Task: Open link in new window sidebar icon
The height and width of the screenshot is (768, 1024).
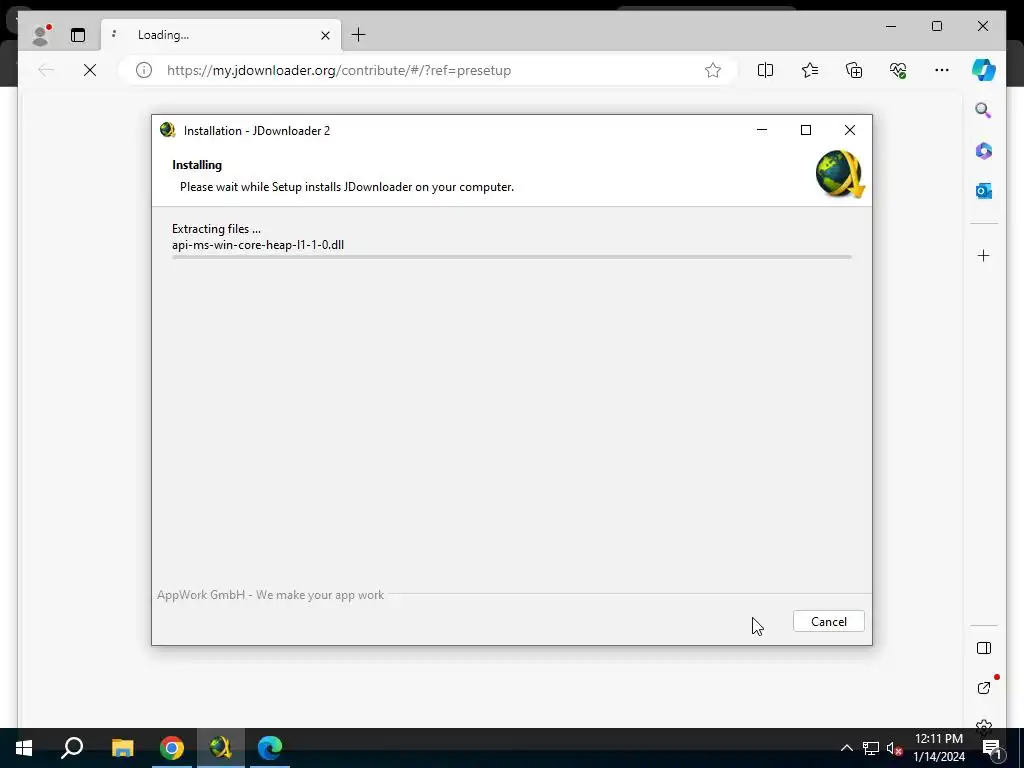Action: pyautogui.click(x=984, y=688)
